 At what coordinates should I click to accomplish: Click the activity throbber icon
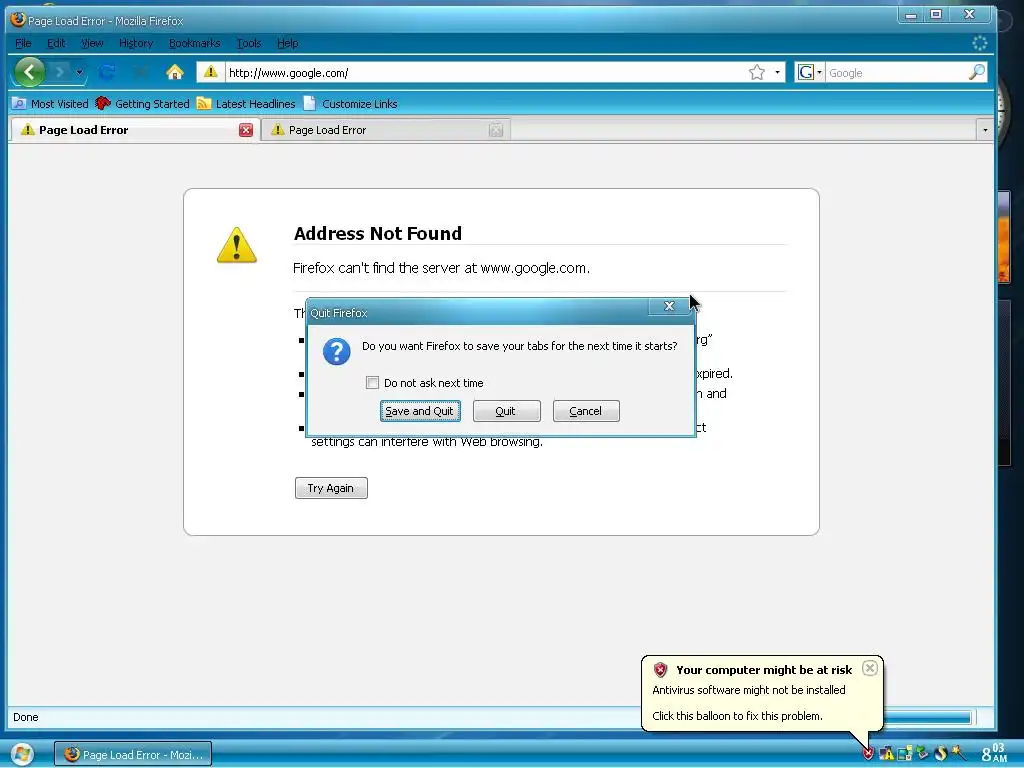coord(980,43)
